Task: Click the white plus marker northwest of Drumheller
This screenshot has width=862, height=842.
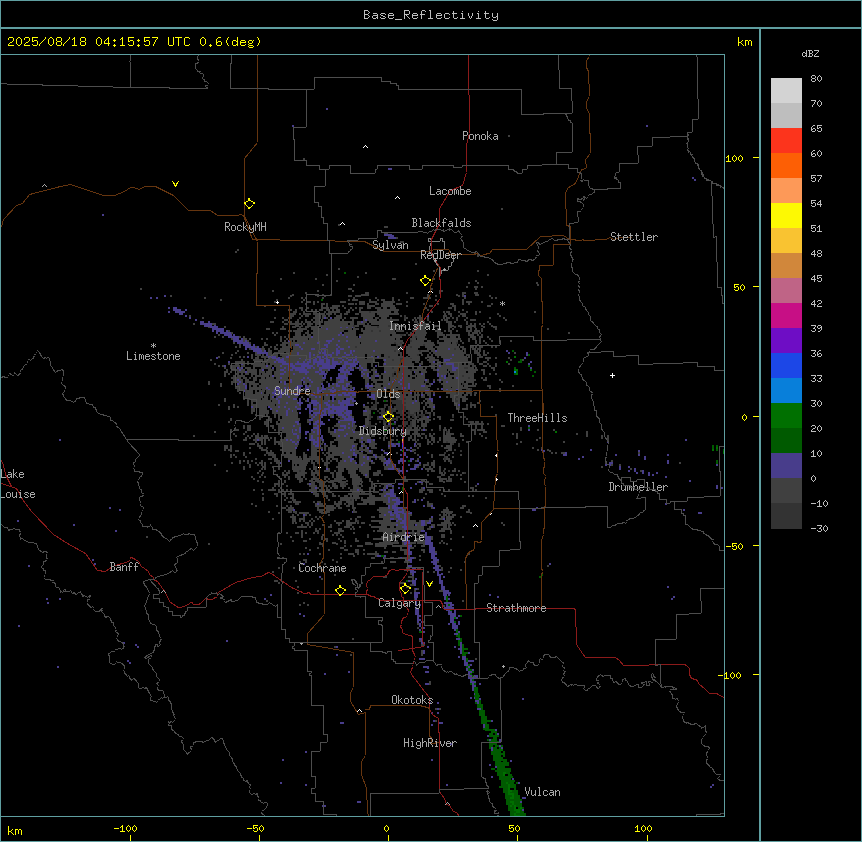Action: [612, 375]
